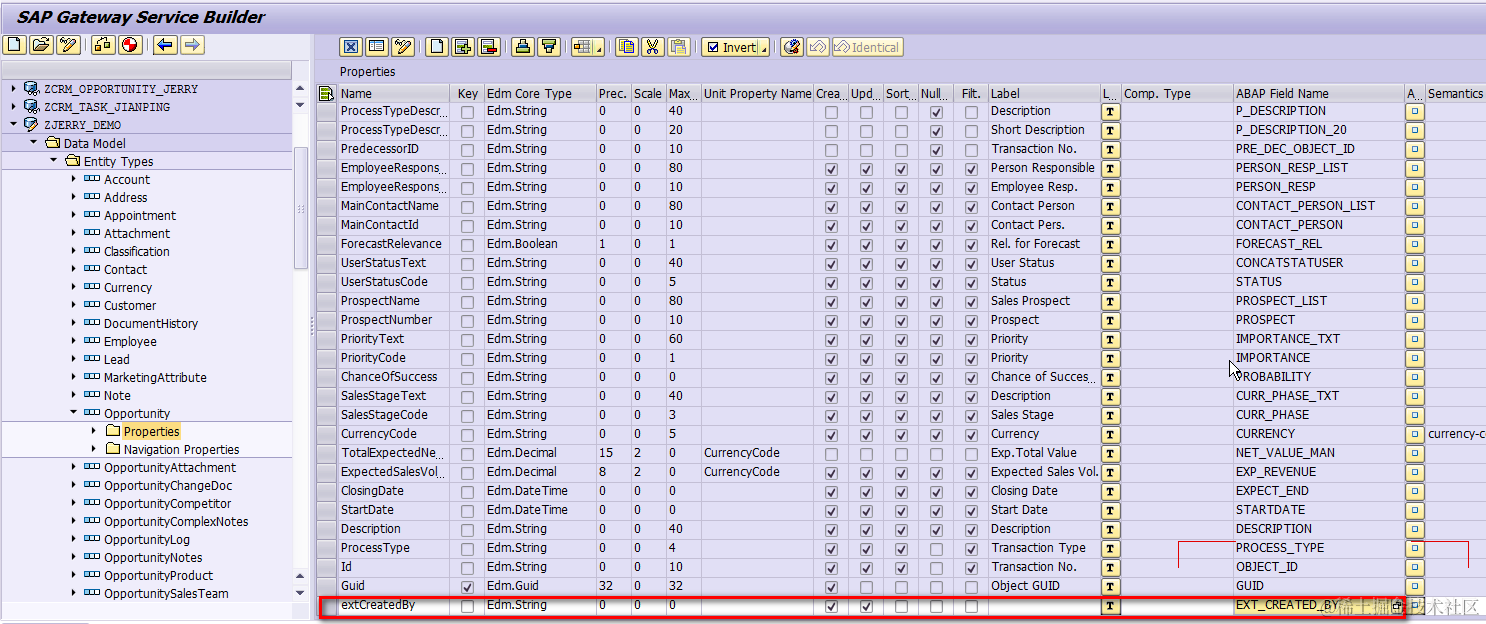This screenshot has height=624, width=1486.
Task: Select the Lead entity in tree
Action: [x=116, y=360]
